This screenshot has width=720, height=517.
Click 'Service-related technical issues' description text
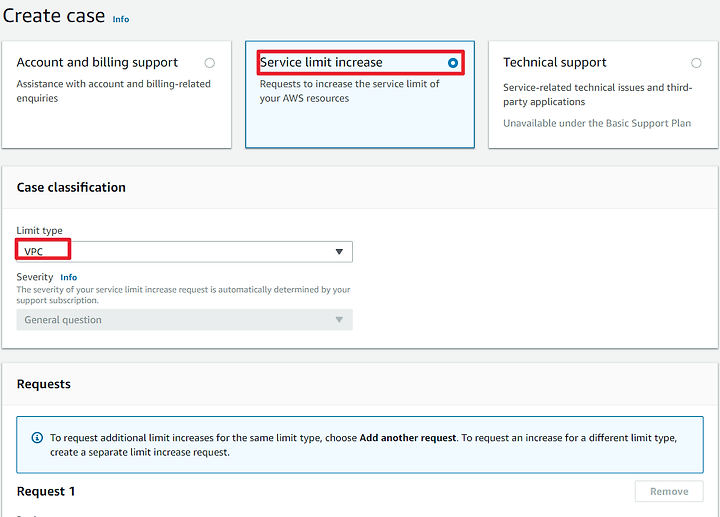[x=597, y=94]
